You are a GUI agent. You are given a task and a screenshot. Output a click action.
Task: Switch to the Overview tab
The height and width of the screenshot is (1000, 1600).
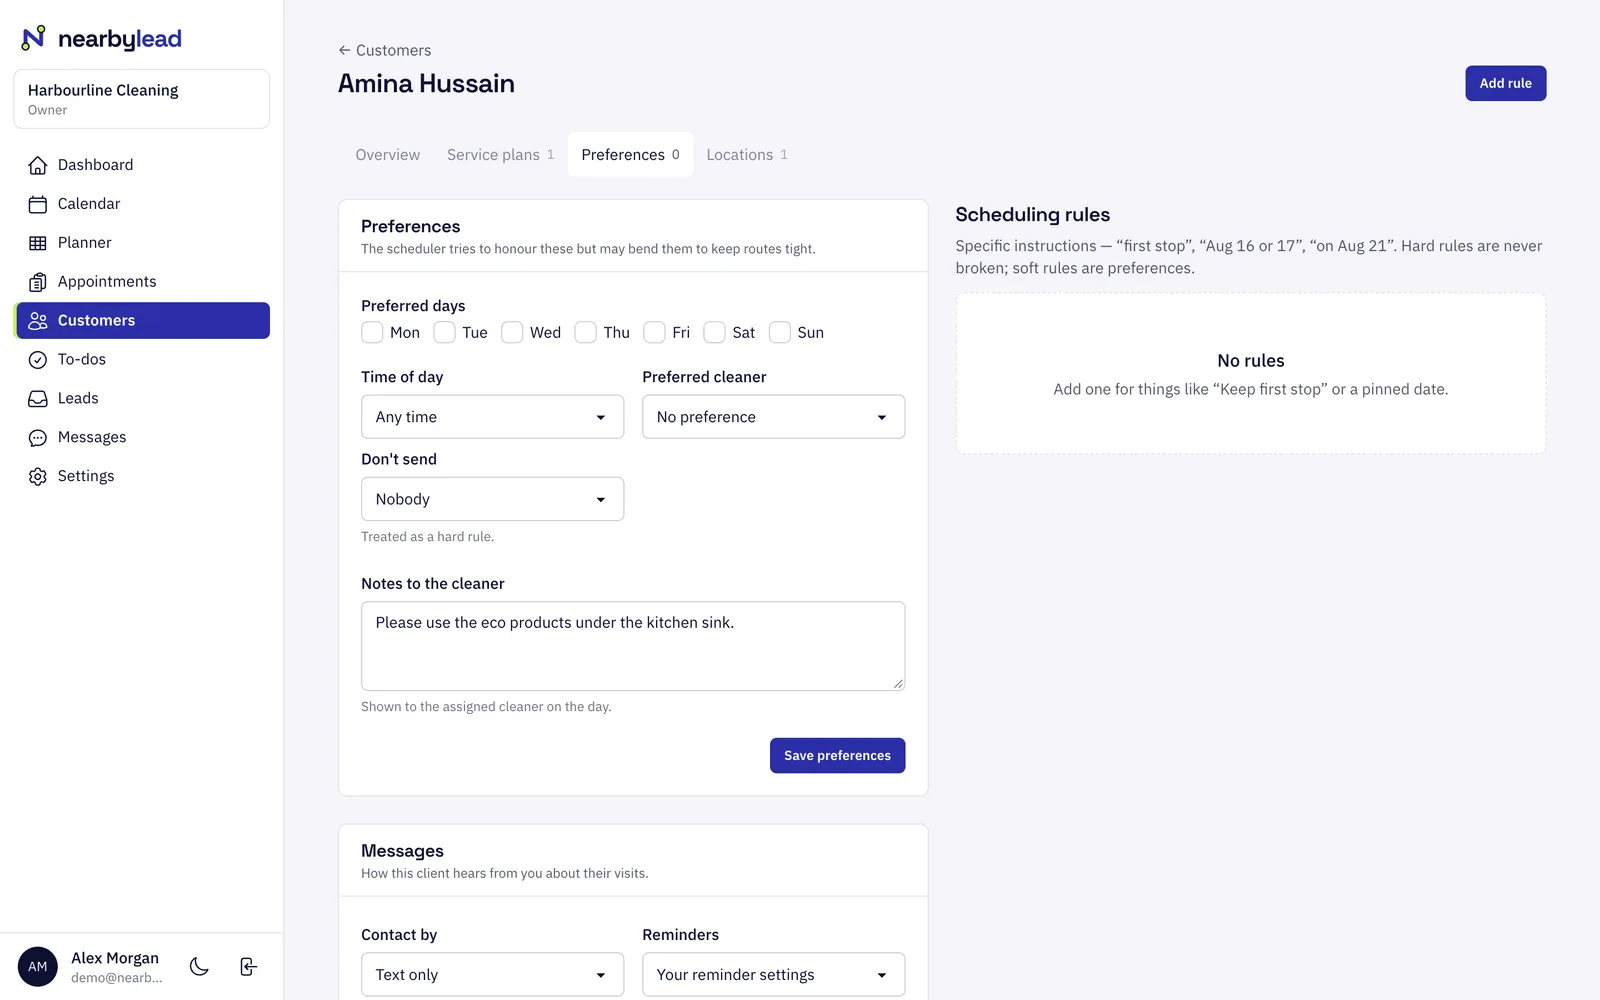pos(388,155)
